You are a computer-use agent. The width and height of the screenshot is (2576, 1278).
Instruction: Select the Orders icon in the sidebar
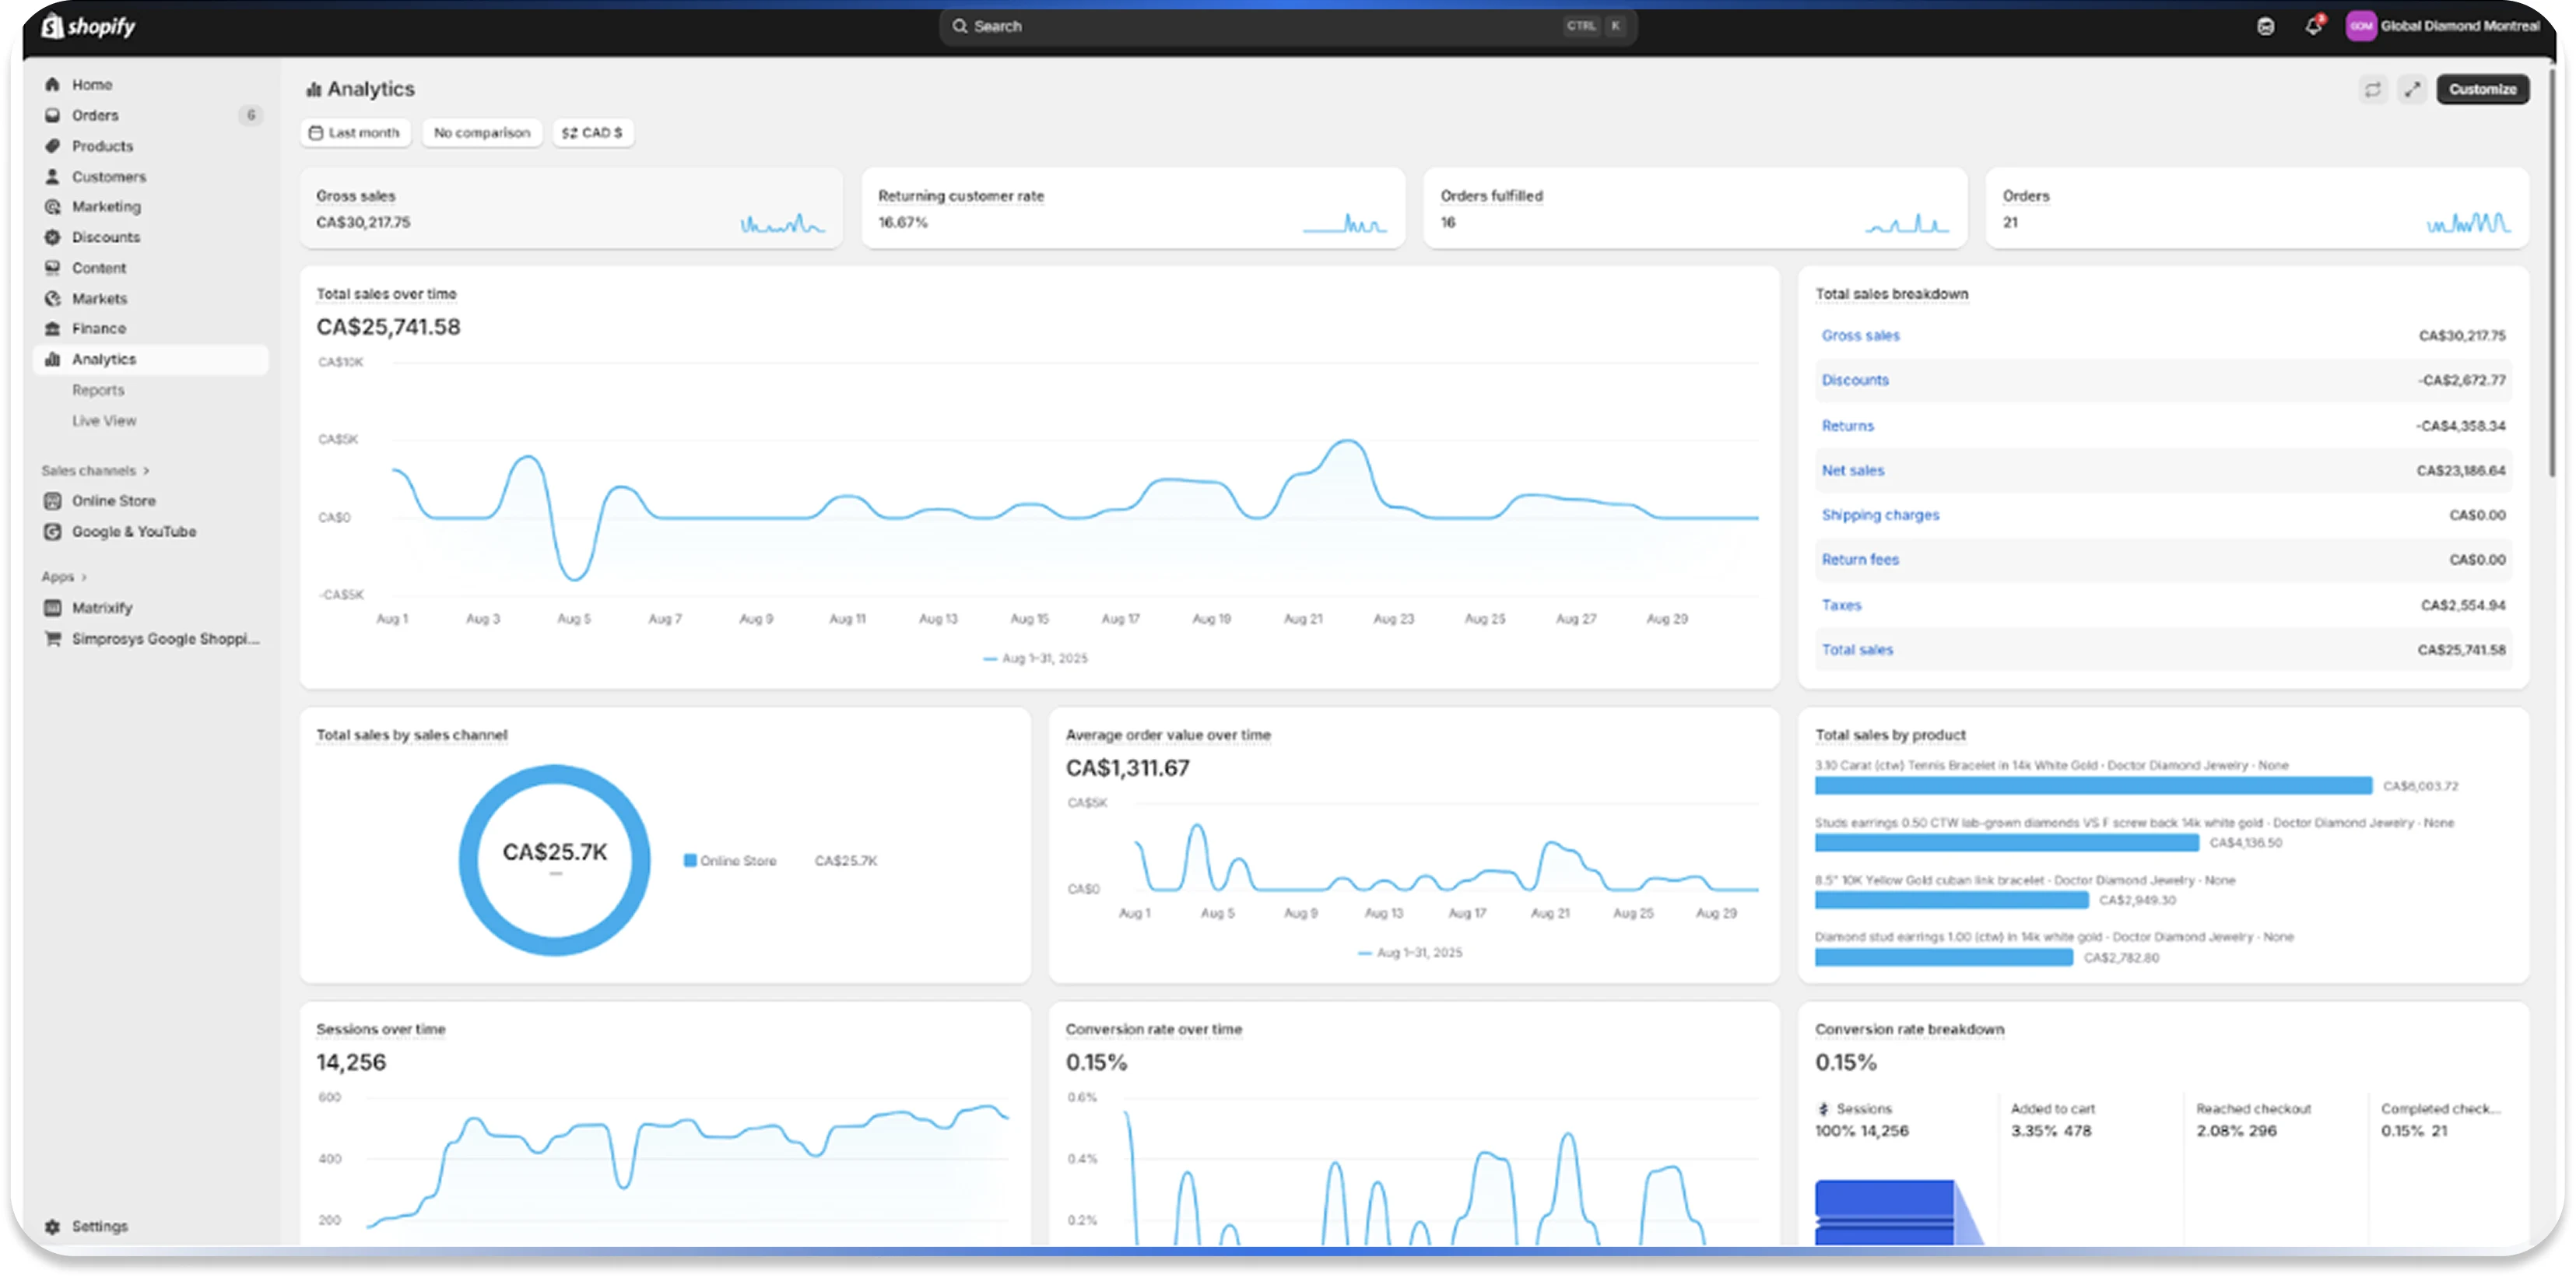tap(52, 115)
